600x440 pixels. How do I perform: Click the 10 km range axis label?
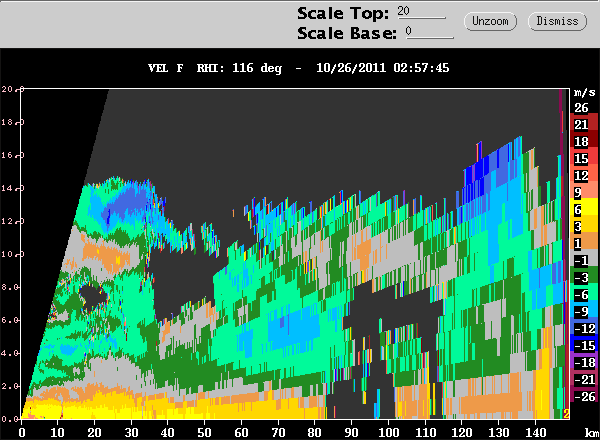(58, 433)
